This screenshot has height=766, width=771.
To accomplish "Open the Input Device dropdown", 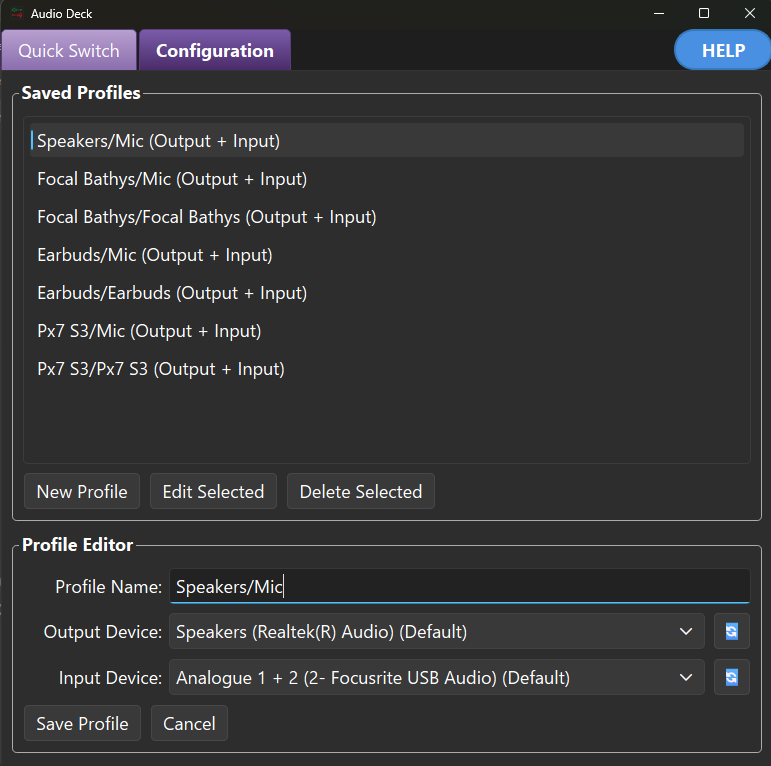I will click(437, 678).
